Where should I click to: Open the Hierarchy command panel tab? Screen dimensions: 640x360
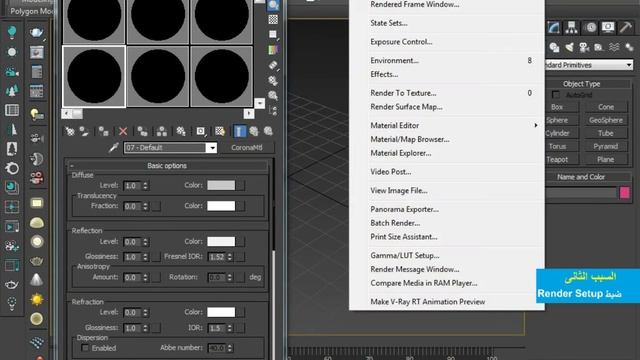[571, 27]
